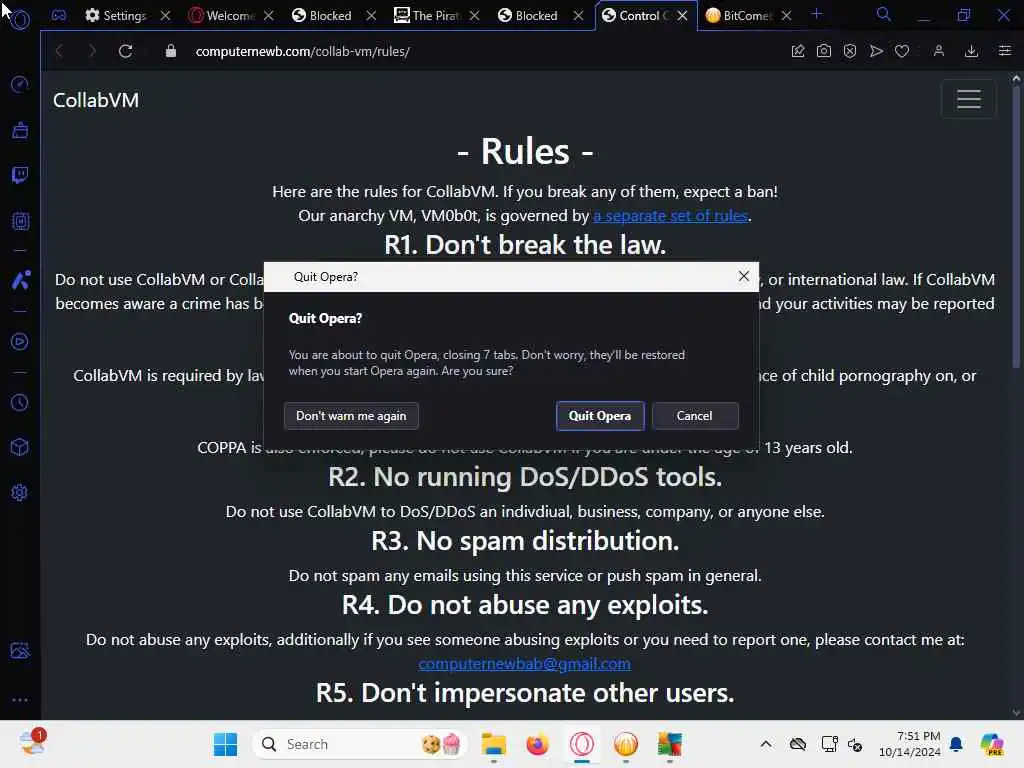Open the Windows Start menu
Screen dimensions: 1024x768
point(225,744)
